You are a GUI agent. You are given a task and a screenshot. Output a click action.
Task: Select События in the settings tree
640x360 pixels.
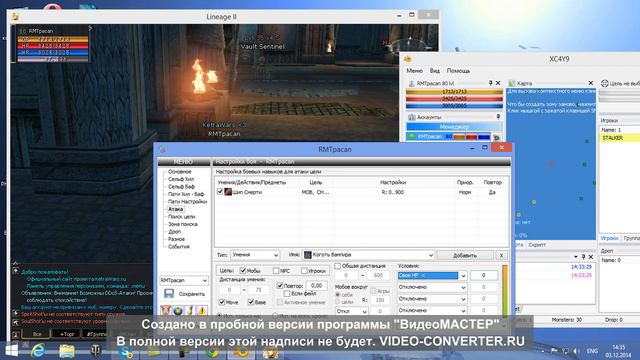(x=179, y=247)
